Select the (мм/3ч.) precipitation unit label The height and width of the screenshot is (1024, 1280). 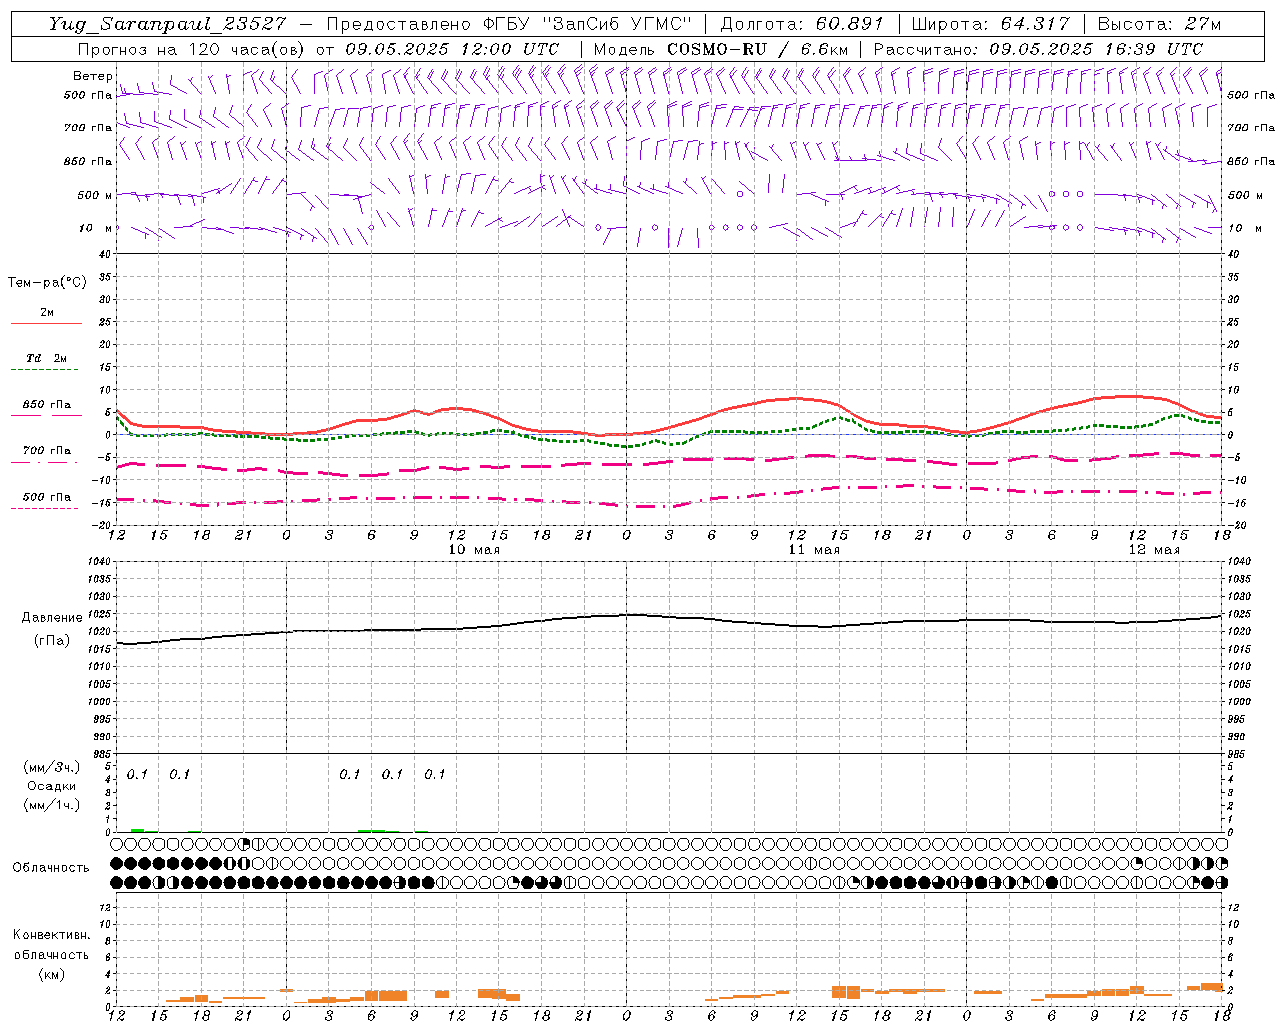pyautogui.click(x=51, y=767)
